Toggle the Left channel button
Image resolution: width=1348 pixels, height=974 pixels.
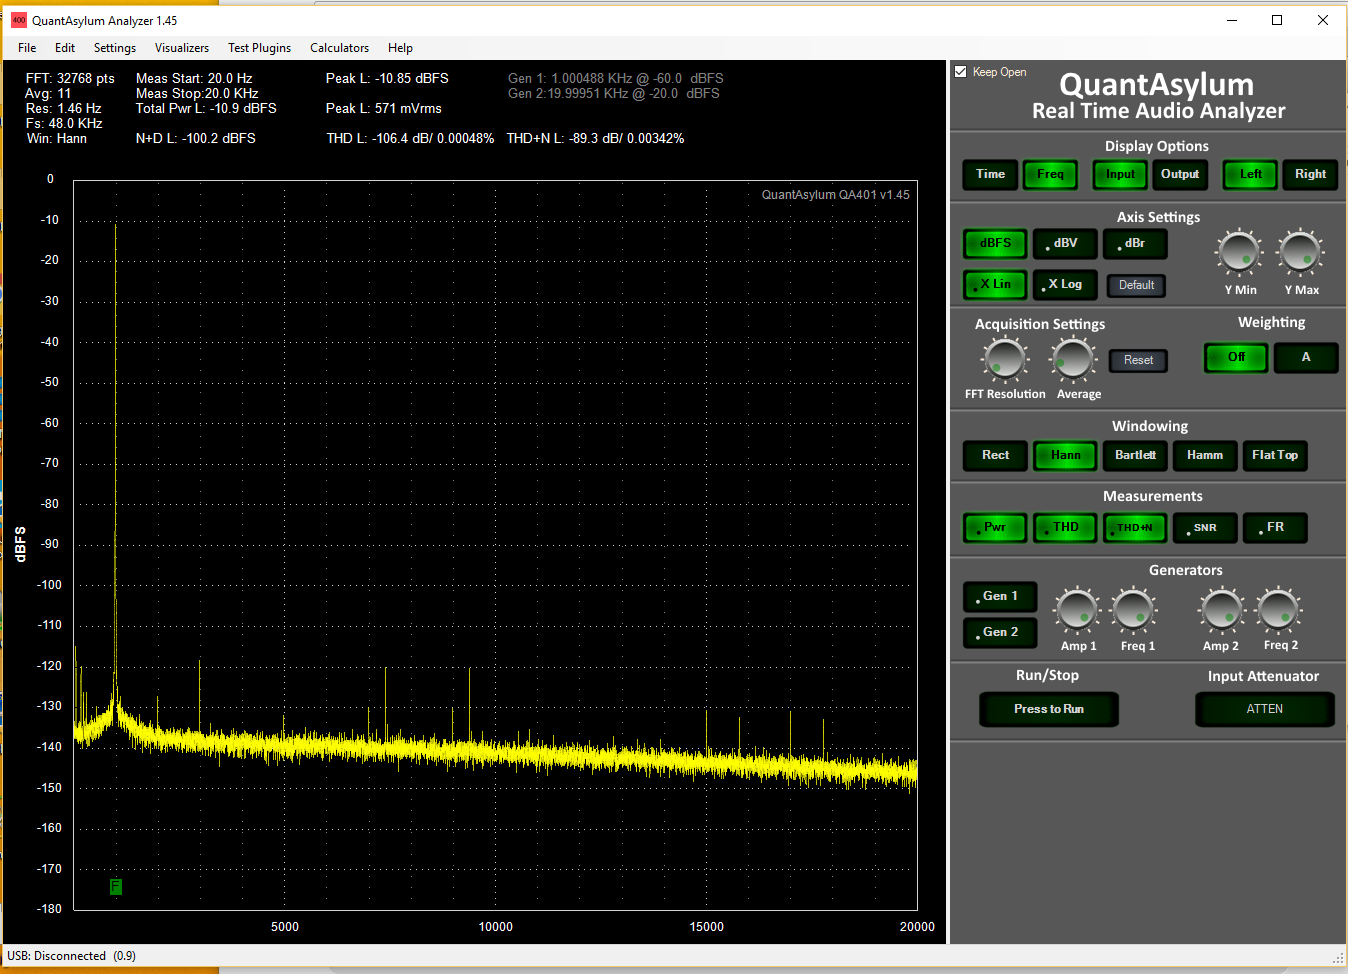[1251, 174]
